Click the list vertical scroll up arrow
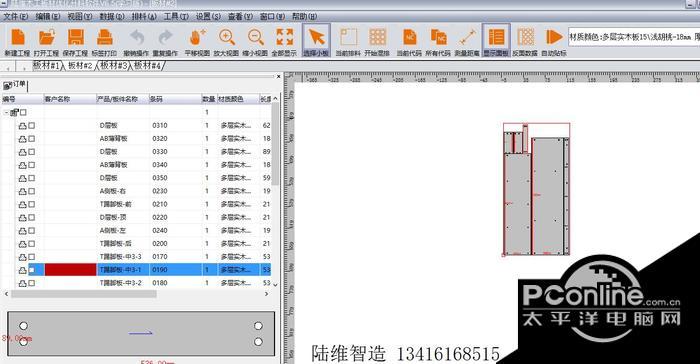Screen dimensions: 700x364 (x=275, y=99)
